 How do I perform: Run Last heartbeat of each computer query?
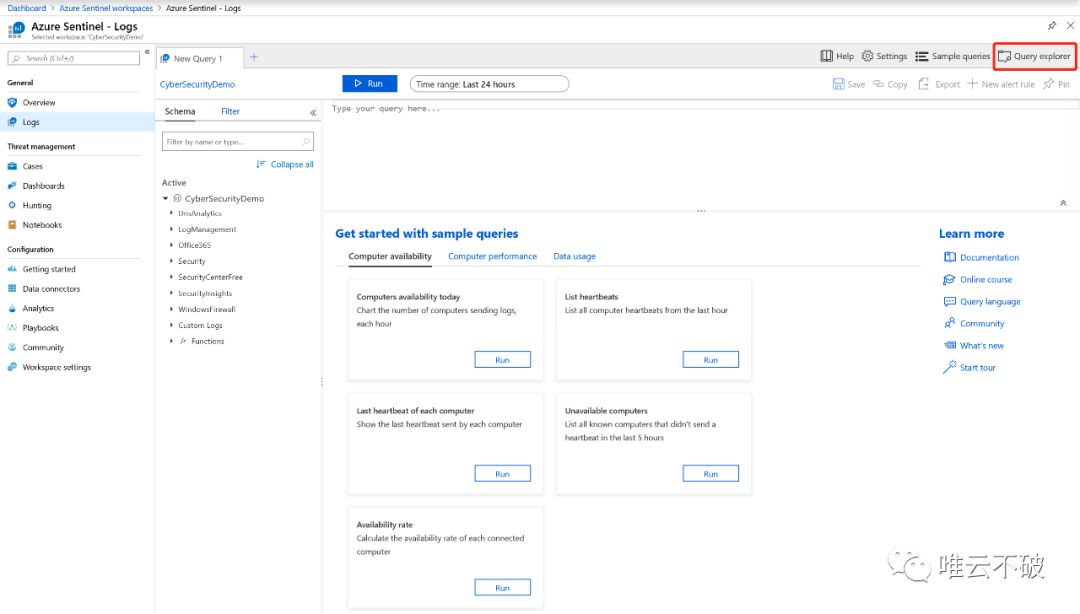502,473
